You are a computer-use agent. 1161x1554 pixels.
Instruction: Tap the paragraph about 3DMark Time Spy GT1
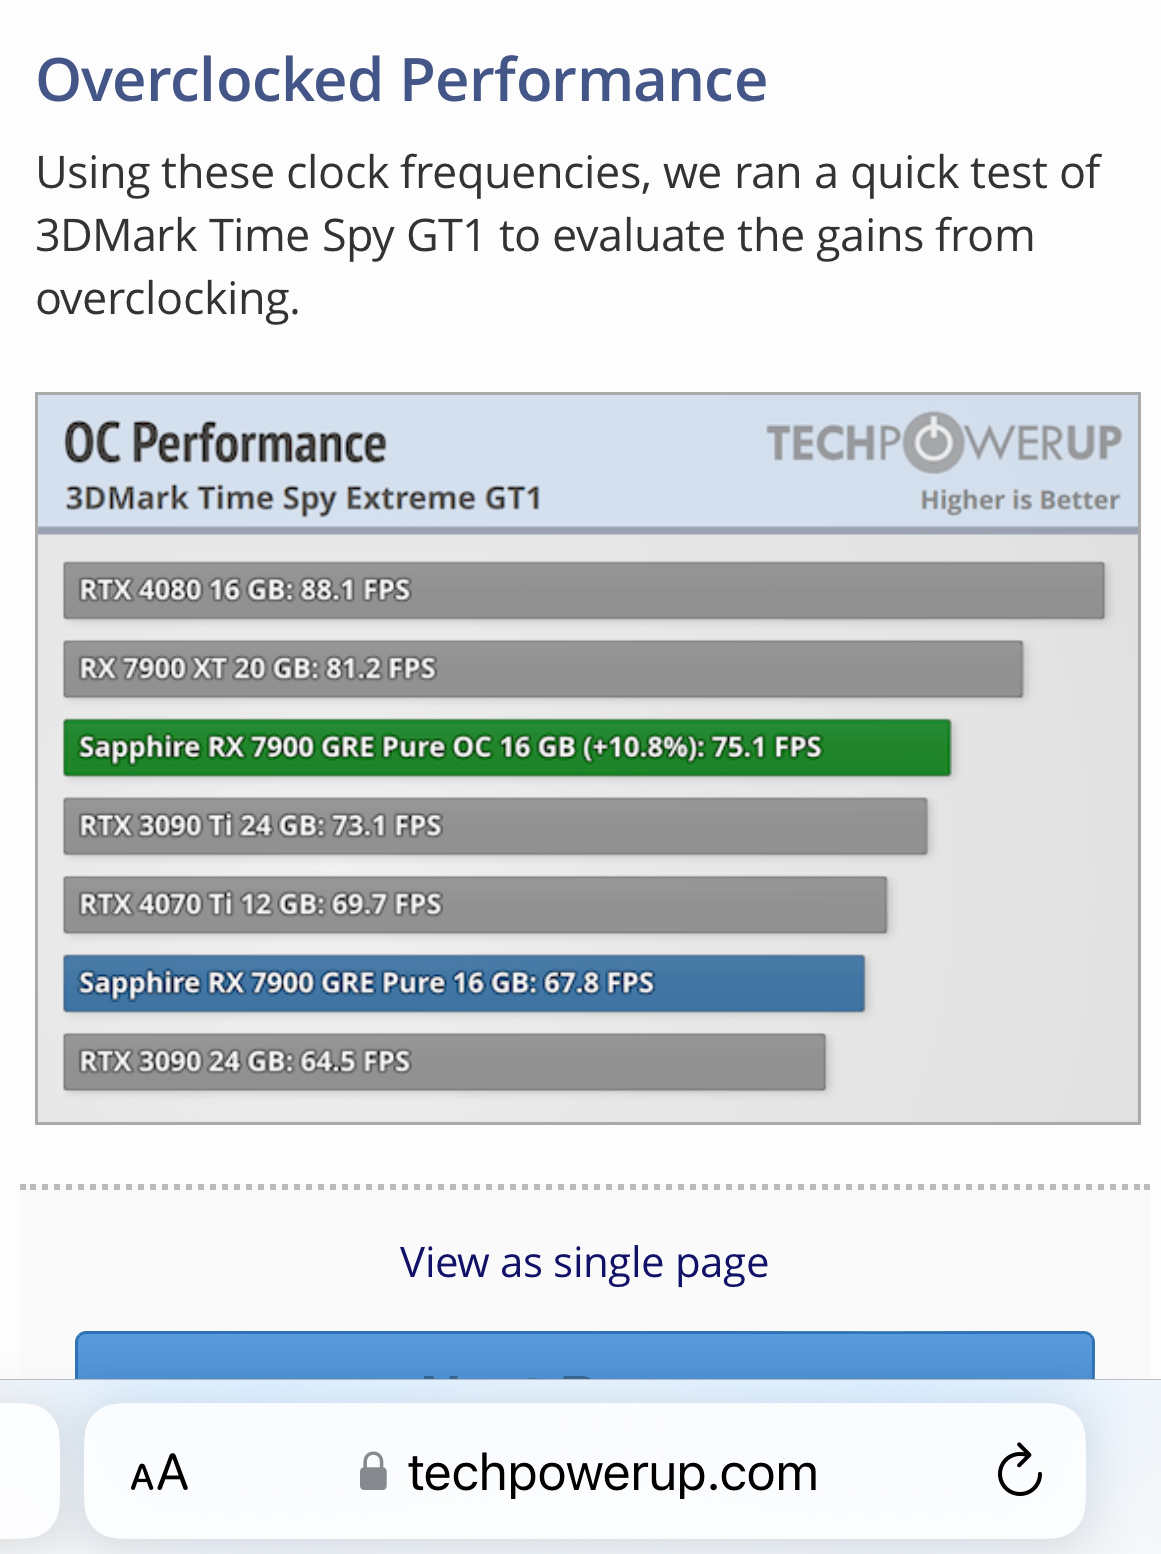tap(568, 235)
